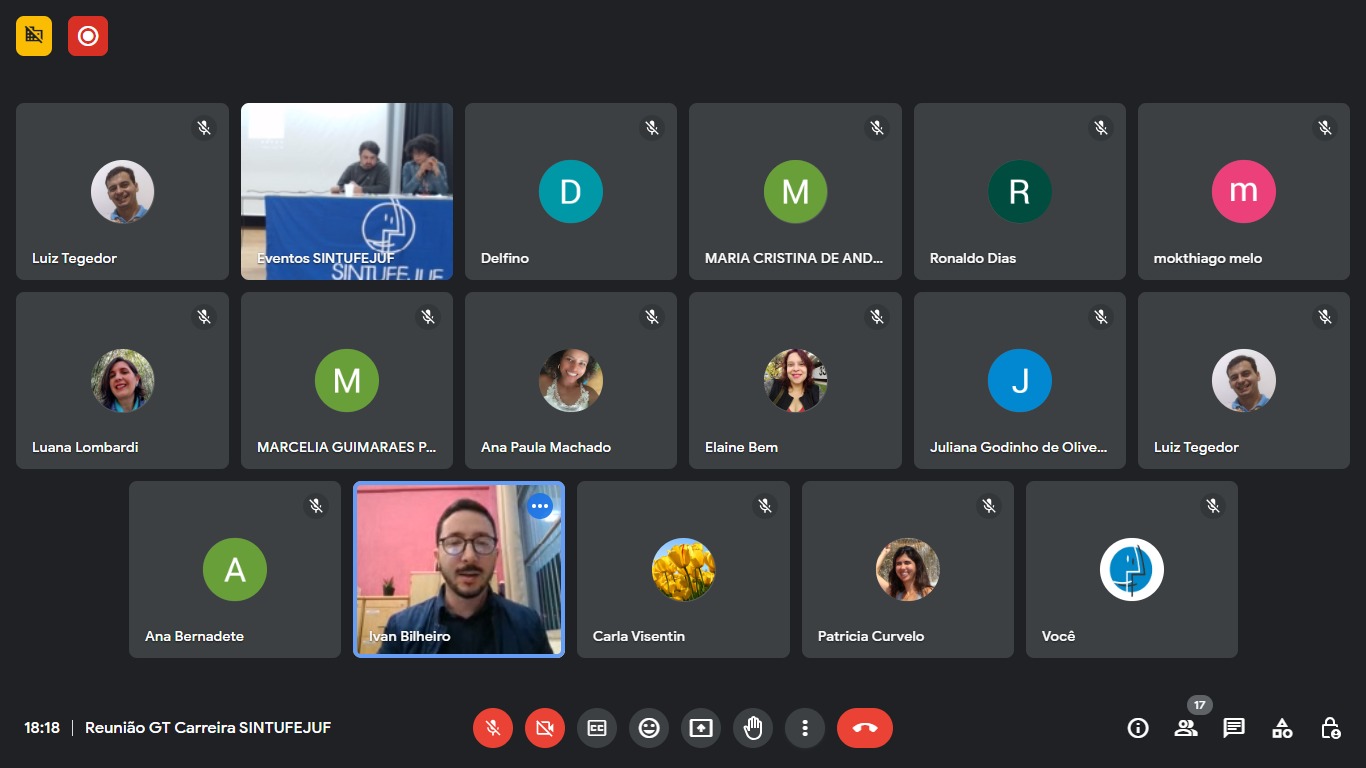Click muted mic icon on Delfino tile

[652, 128]
